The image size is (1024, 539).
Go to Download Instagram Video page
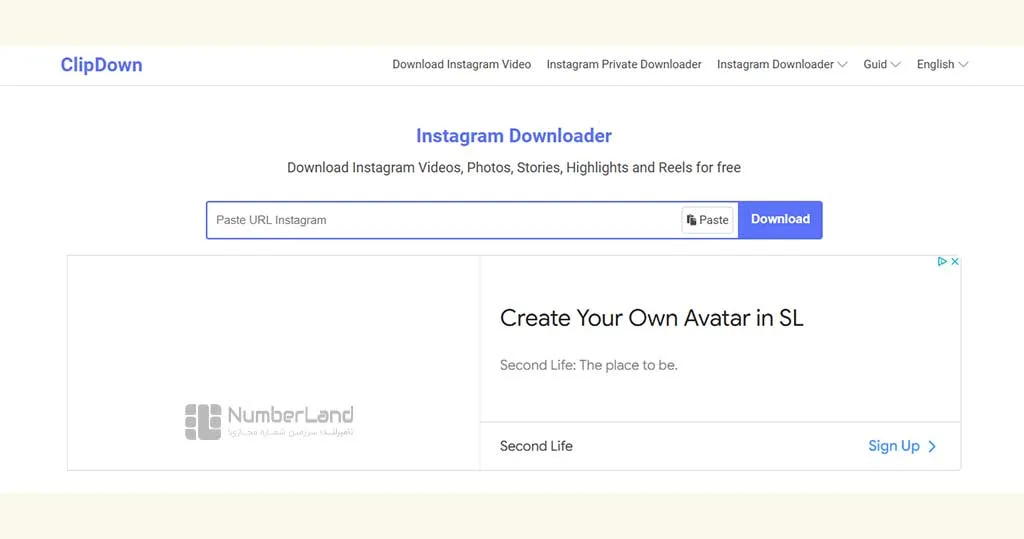(x=461, y=64)
